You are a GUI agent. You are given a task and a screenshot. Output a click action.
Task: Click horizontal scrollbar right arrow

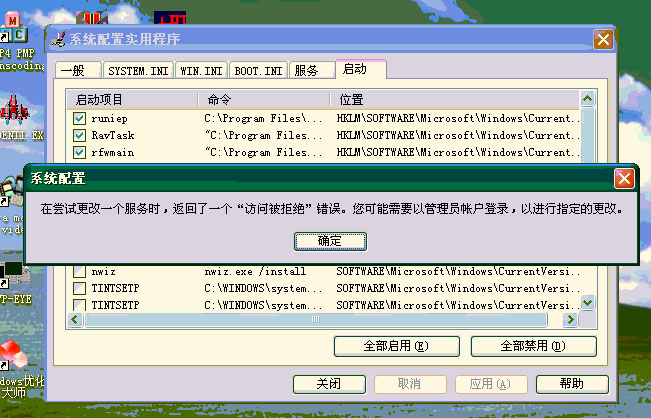click(570, 319)
